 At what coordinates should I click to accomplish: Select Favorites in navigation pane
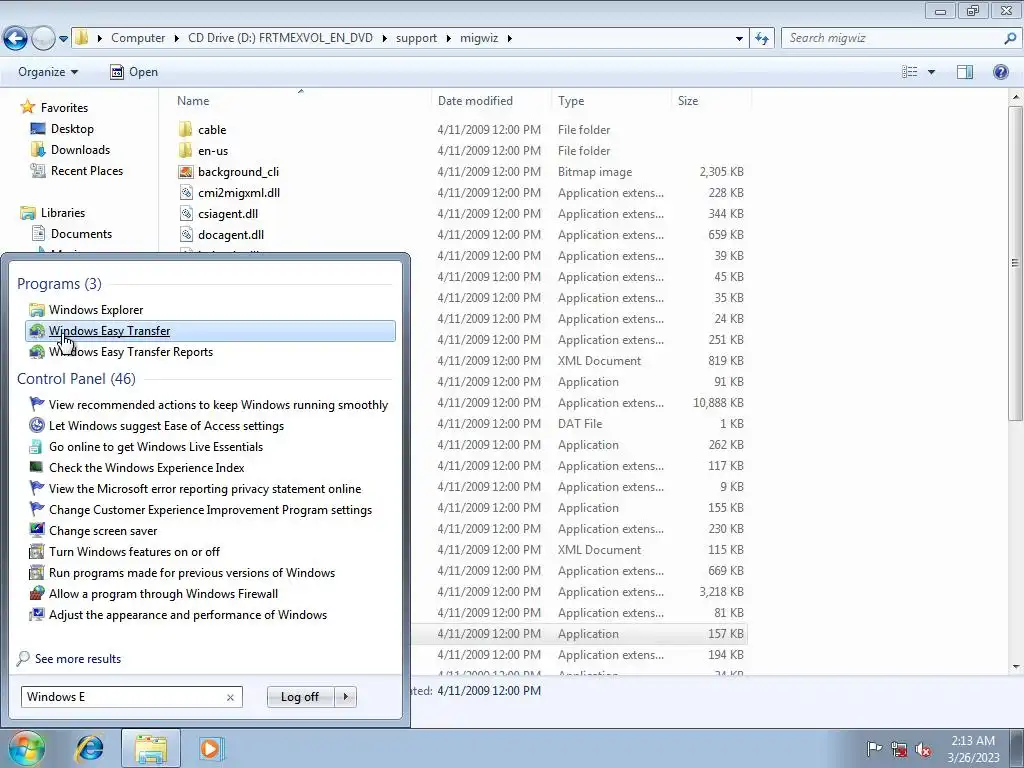point(64,108)
